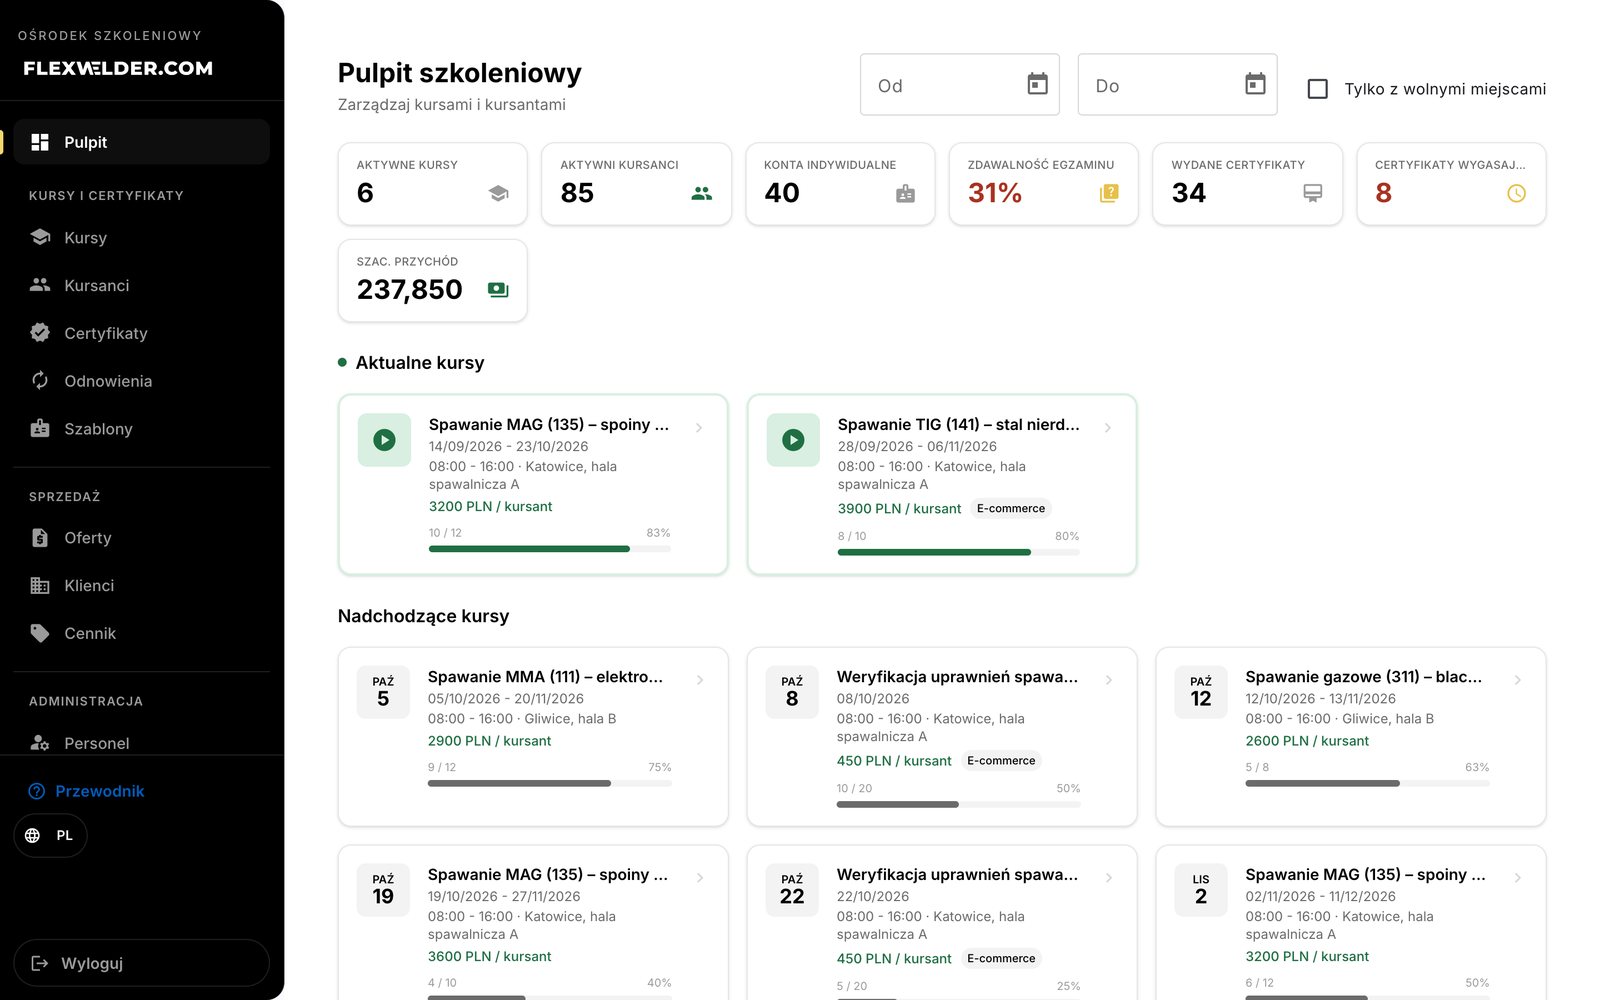Image resolution: width=1600 pixels, height=1000 pixels.
Task: Open the calendar icon in the Do date field
Action: [x=1255, y=84]
